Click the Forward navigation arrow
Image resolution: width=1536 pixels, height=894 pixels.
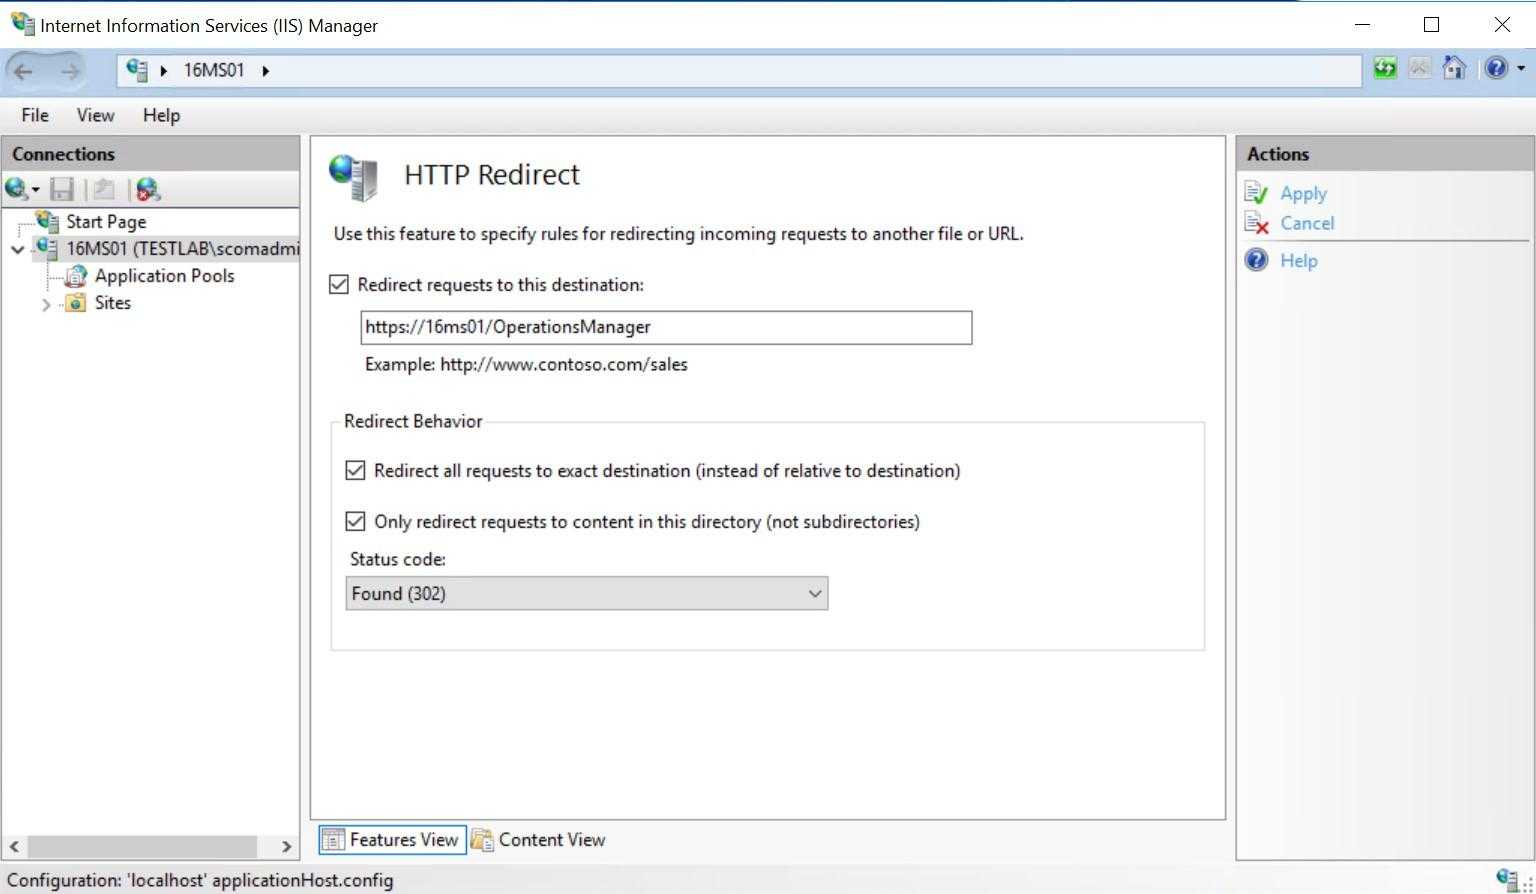[70, 71]
